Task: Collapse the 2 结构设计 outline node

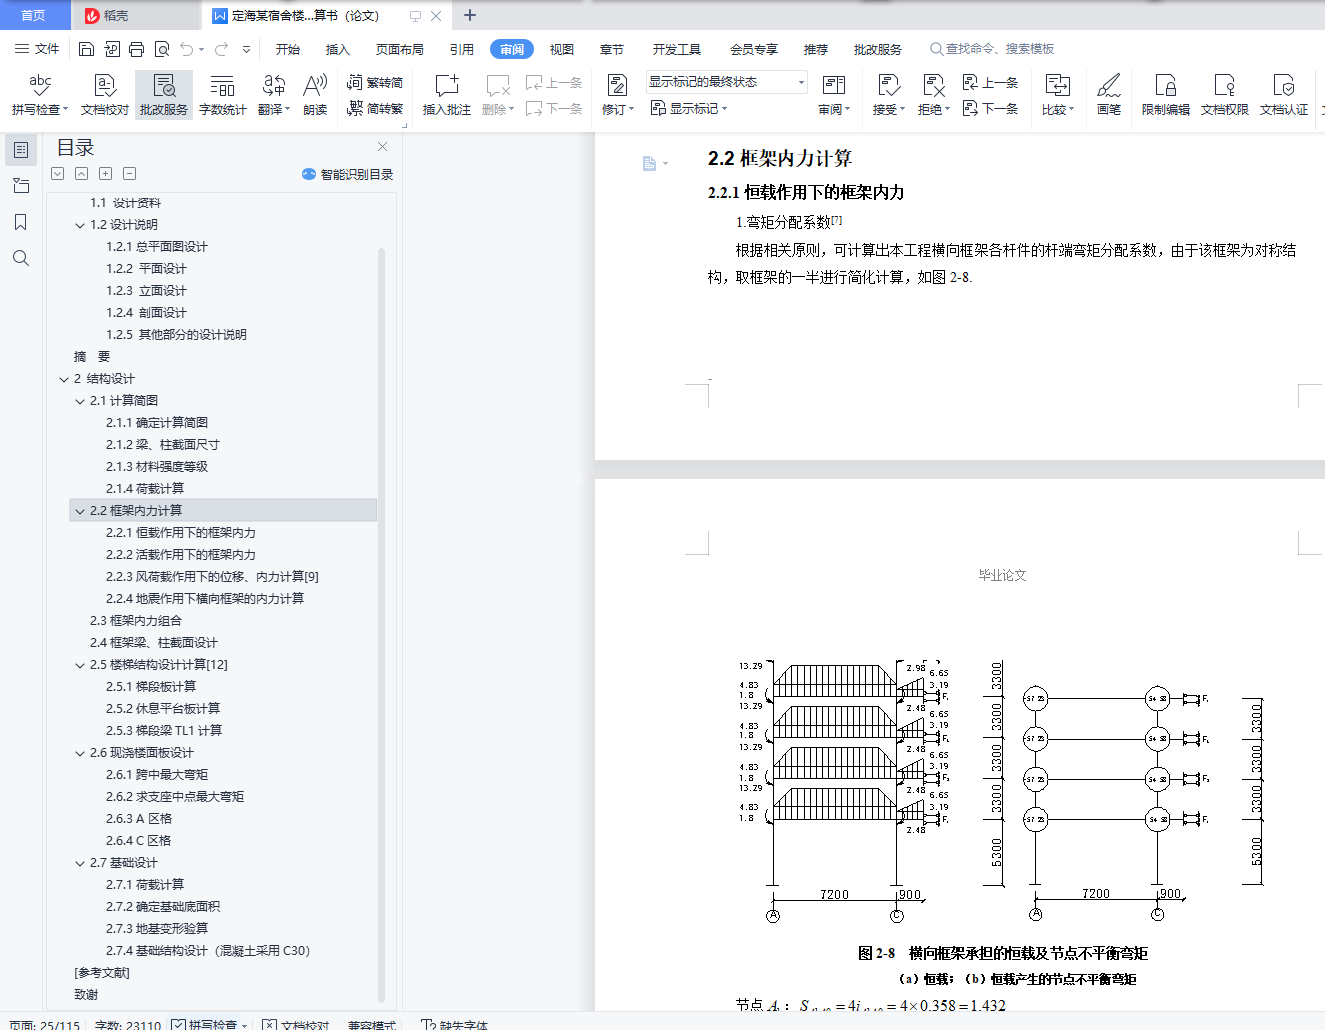Action: coord(64,380)
